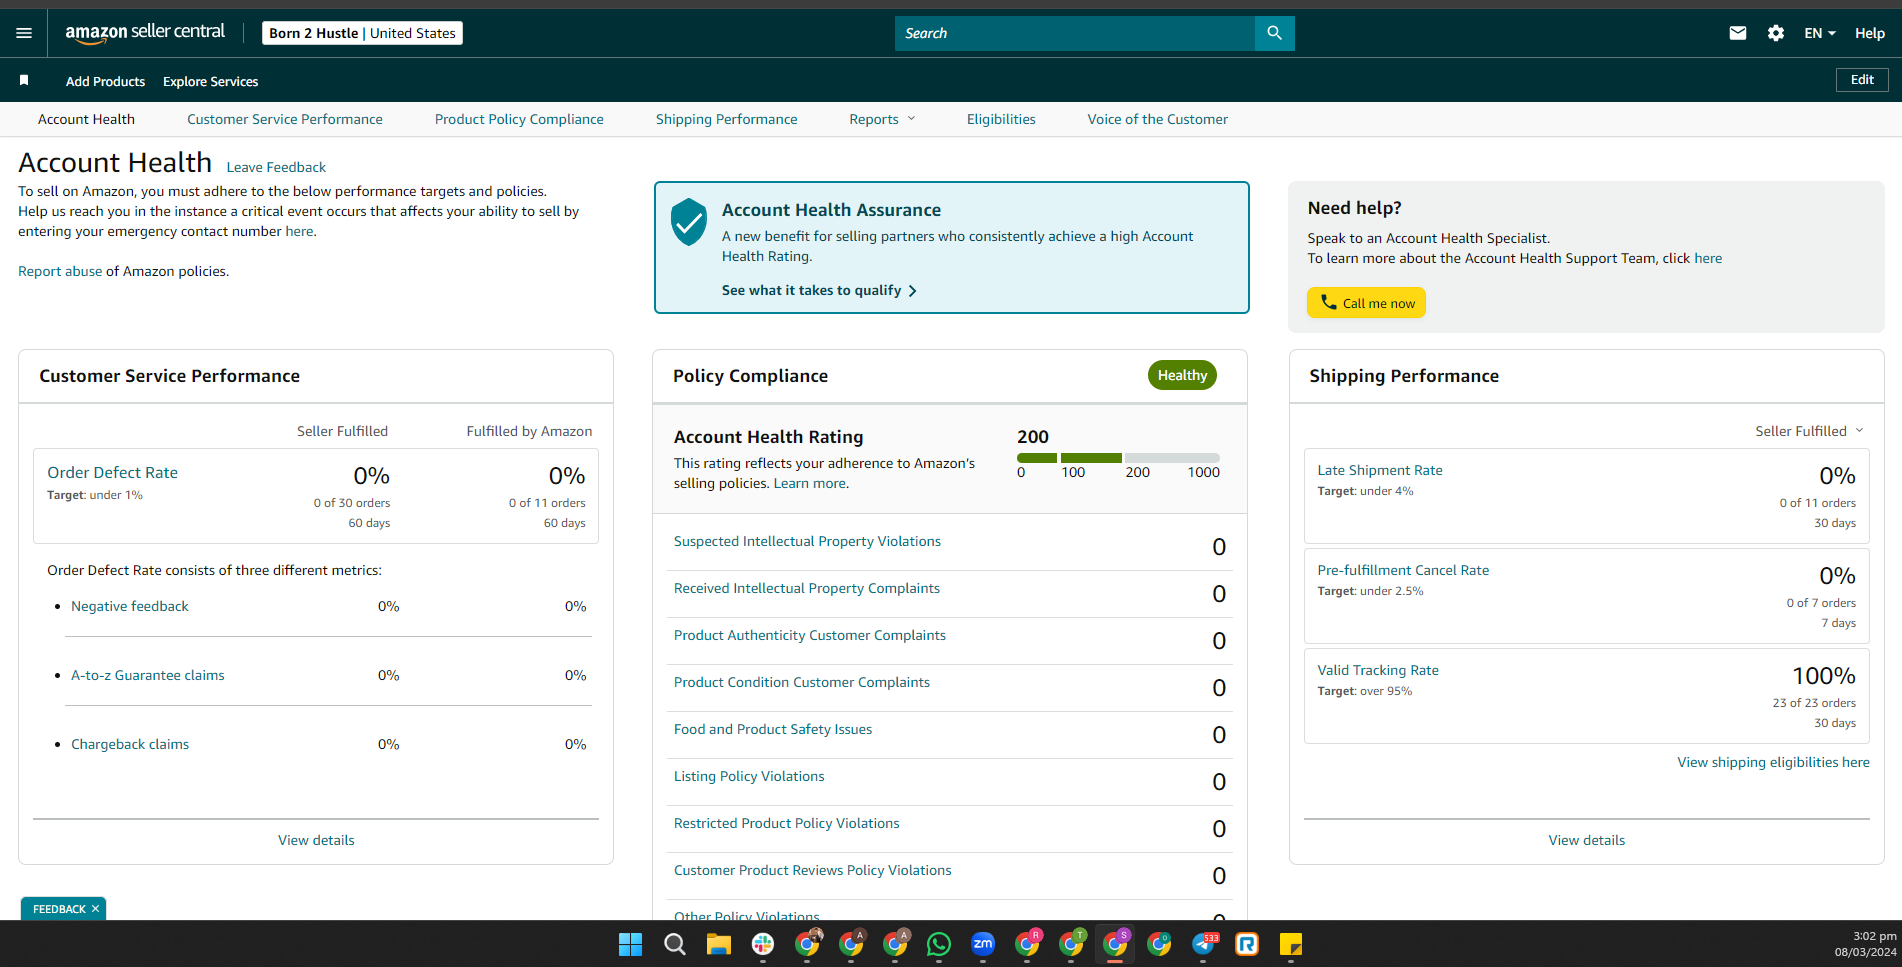1902x967 pixels.
Task: Focus the Search input field
Action: coord(1075,33)
